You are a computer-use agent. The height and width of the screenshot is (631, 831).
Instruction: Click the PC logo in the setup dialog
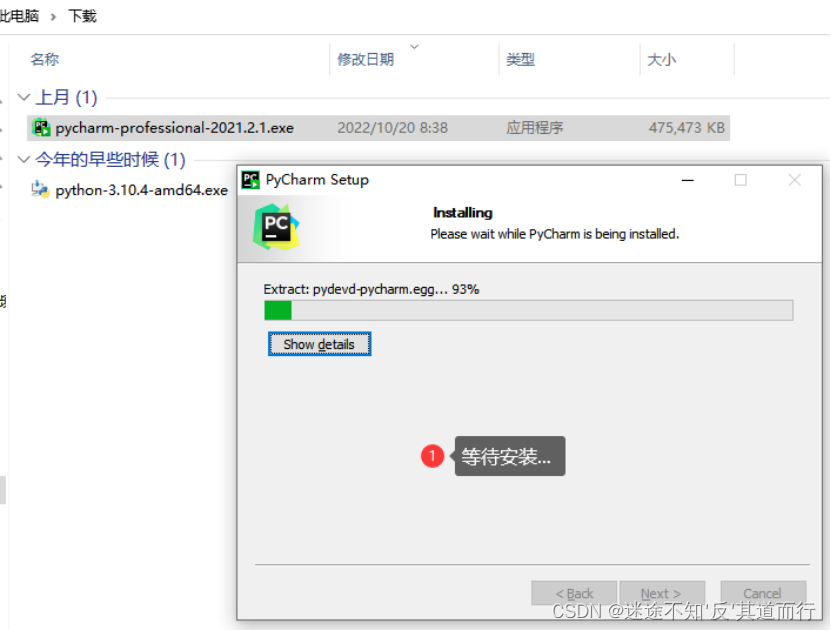(x=275, y=227)
